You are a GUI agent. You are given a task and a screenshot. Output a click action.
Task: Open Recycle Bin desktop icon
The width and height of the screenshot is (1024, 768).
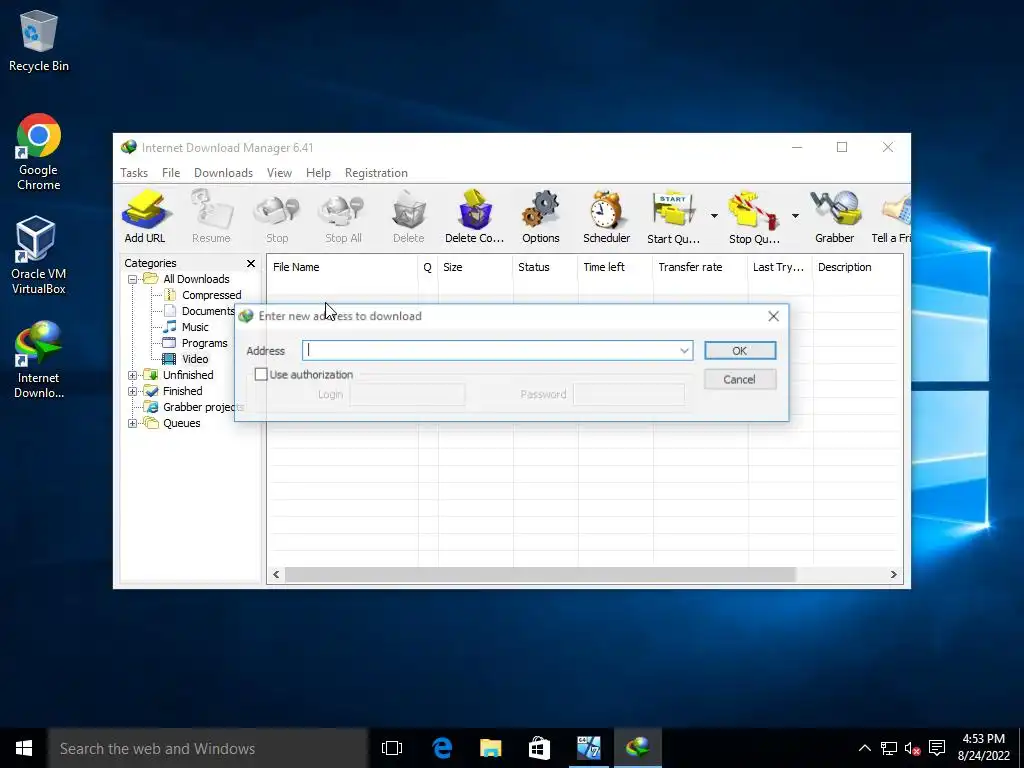[x=39, y=40]
